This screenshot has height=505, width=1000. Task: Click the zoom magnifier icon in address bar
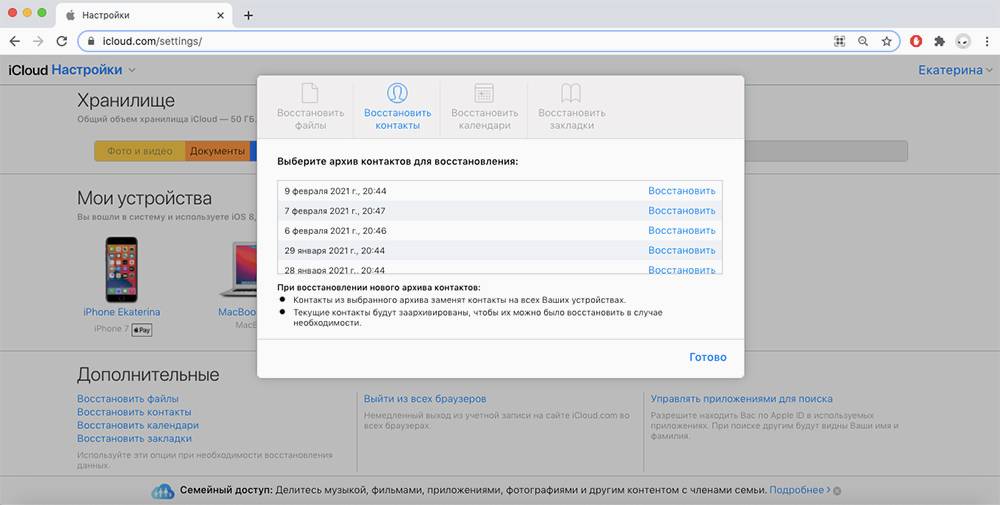pyautogui.click(x=863, y=42)
